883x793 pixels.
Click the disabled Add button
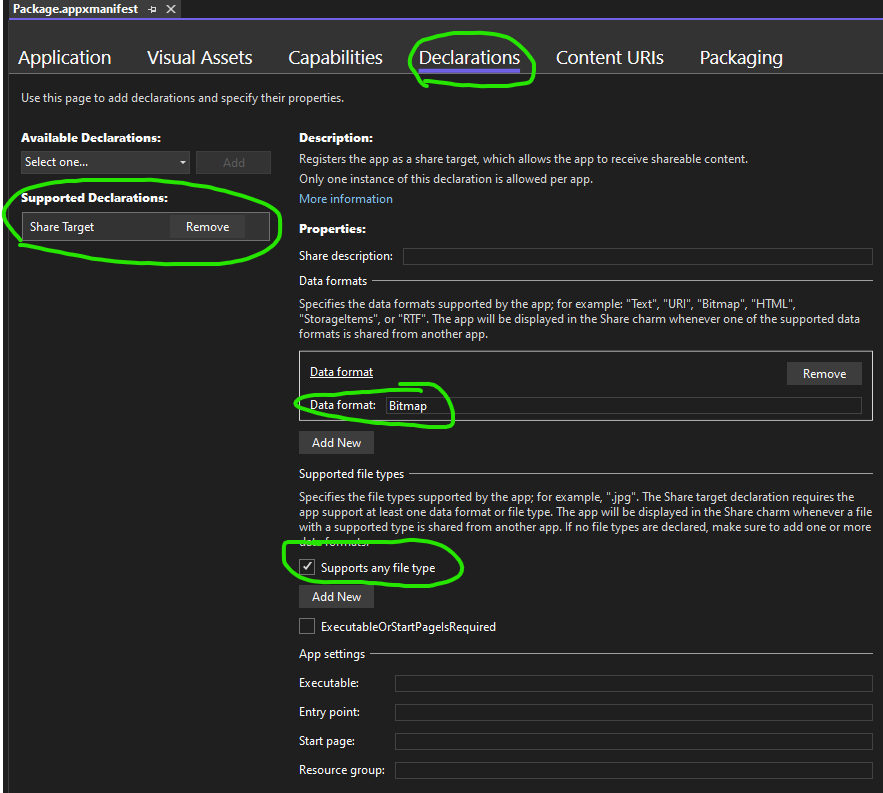tap(233, 162)
